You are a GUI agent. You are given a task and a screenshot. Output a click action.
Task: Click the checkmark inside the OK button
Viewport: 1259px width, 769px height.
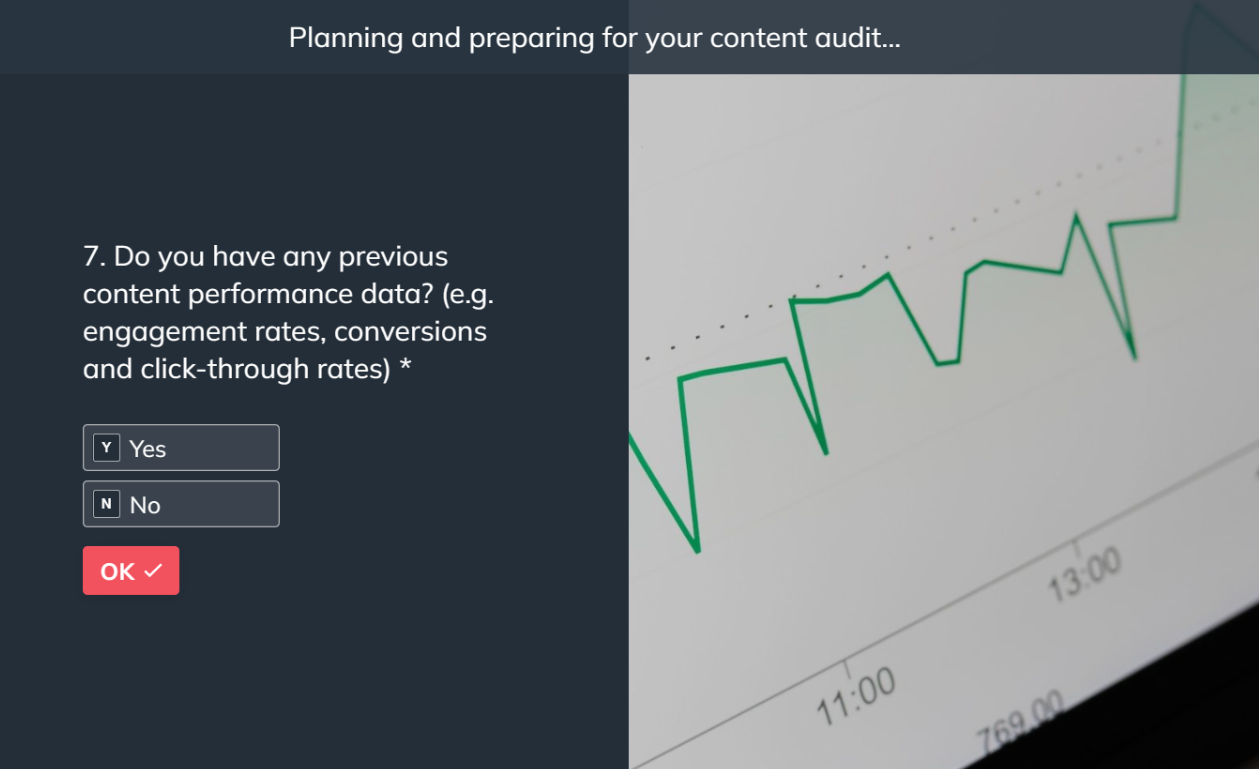pos(153,570)
